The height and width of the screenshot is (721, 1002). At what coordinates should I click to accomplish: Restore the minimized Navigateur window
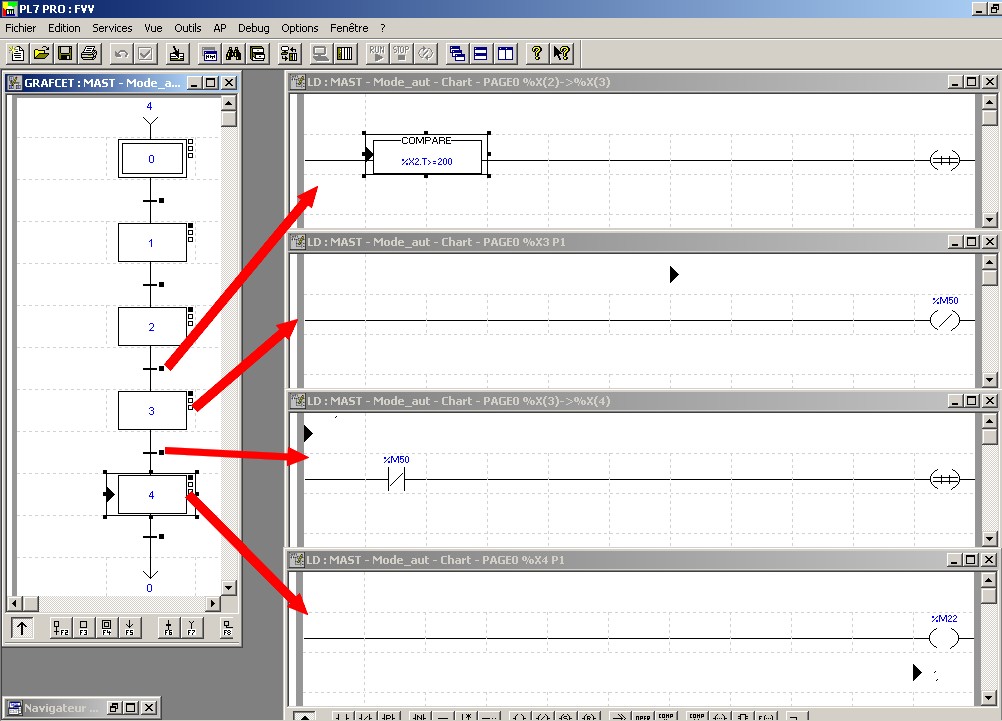tap(114, 708)
